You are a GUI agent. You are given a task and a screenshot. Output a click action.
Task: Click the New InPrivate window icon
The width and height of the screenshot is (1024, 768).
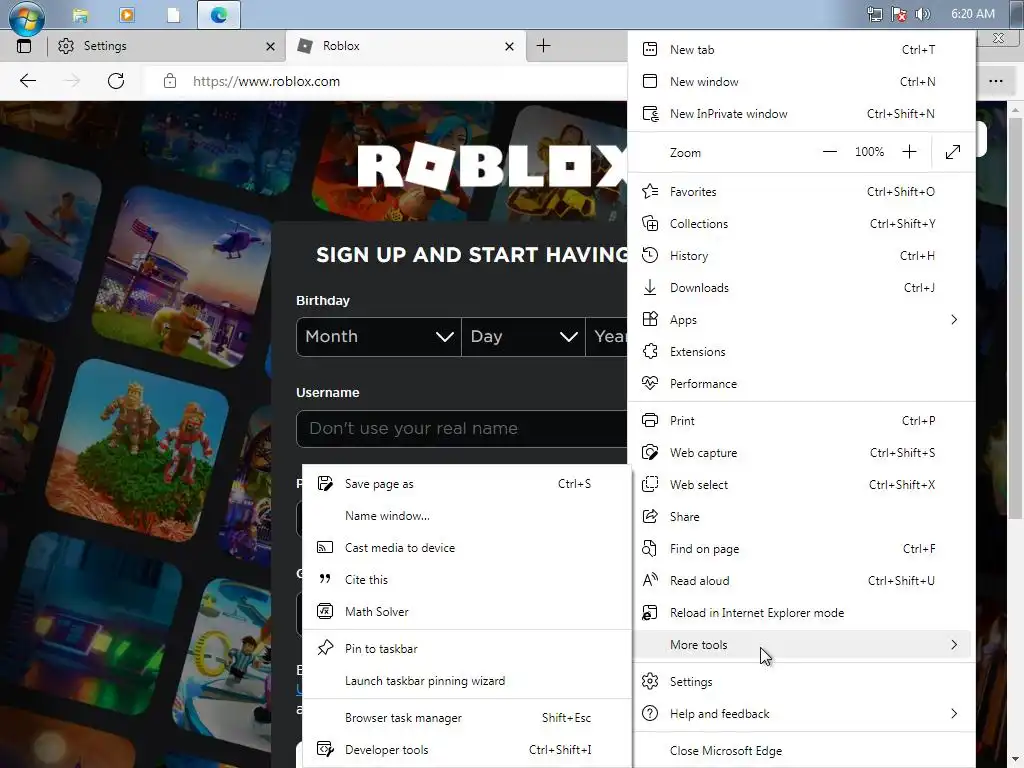(x=650, y=114)
